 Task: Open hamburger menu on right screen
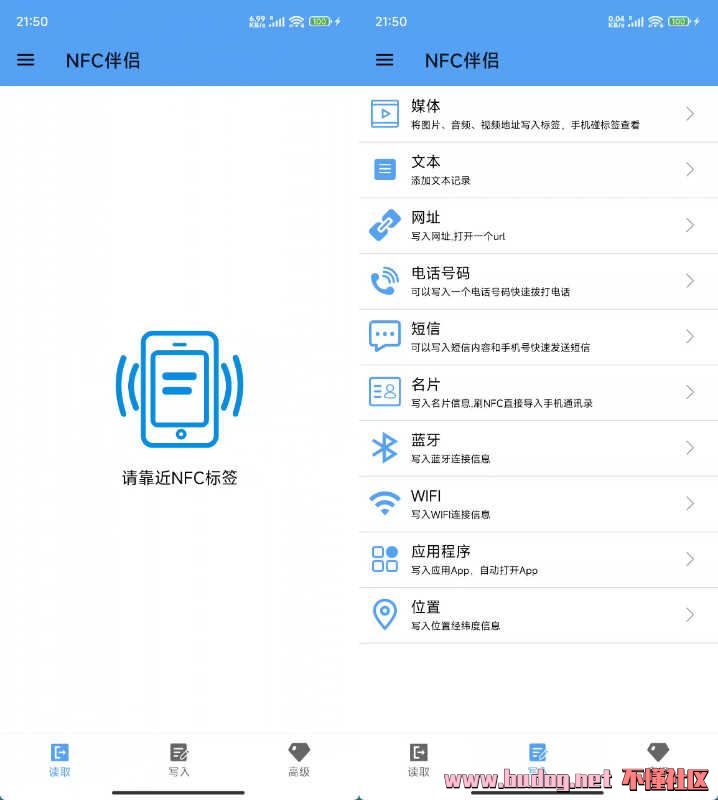click(384, 60)
